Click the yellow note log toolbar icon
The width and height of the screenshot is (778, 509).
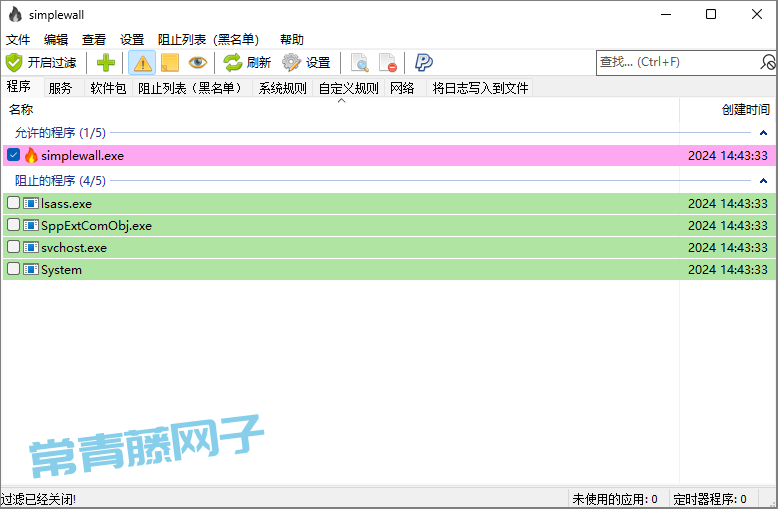170,62
